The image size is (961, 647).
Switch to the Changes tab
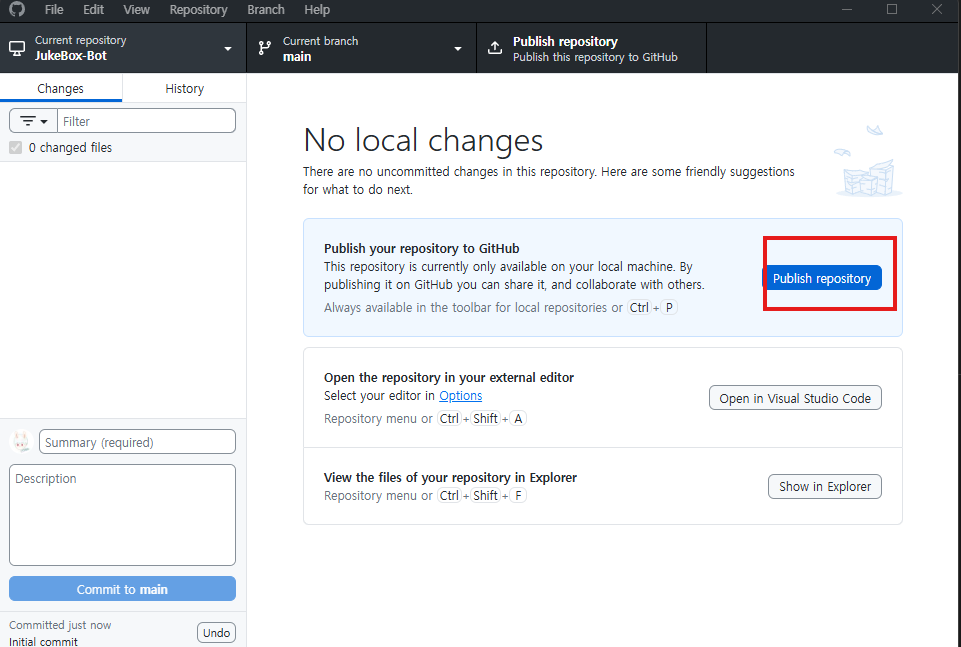(x=61, y=88)
